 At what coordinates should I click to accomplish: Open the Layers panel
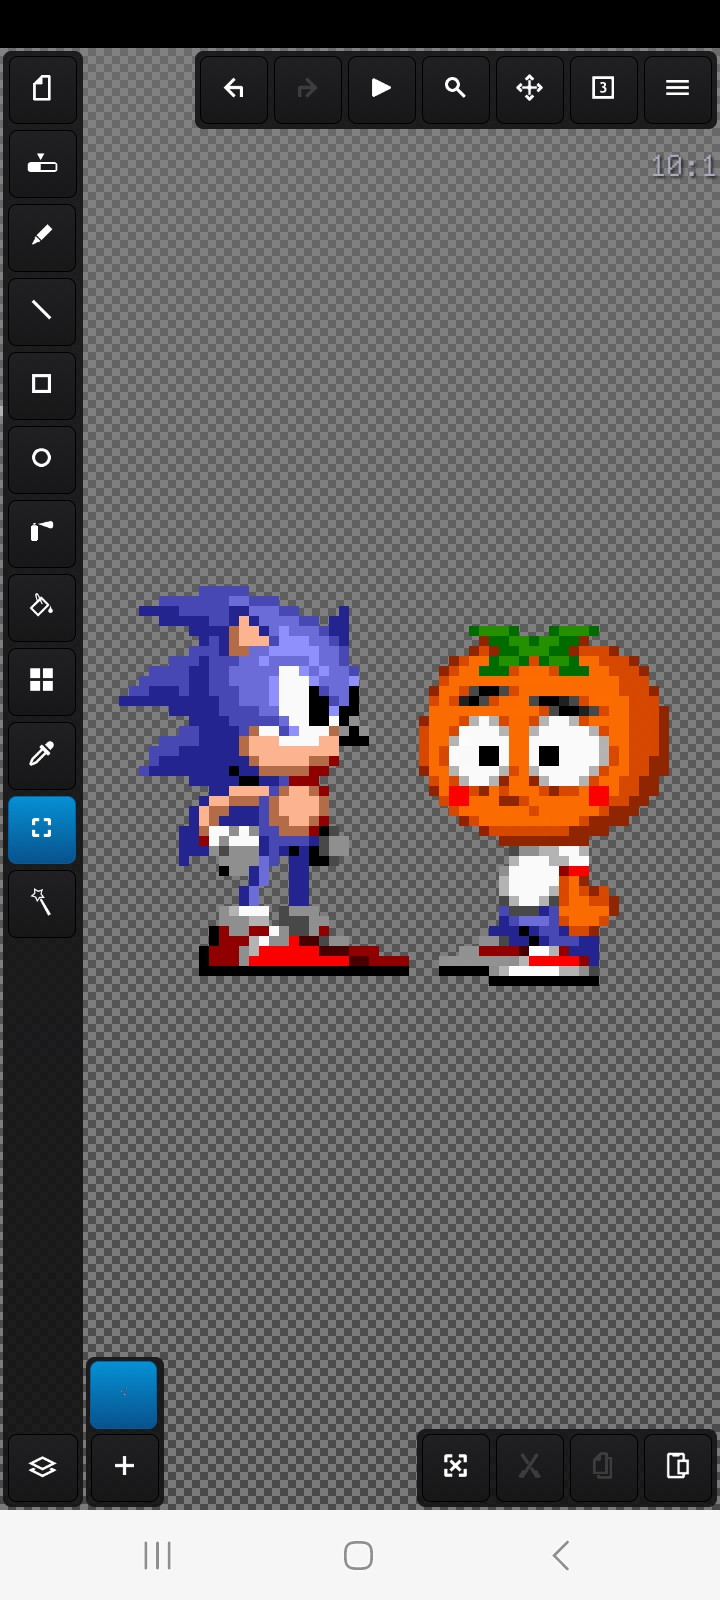click(42, 1467)
